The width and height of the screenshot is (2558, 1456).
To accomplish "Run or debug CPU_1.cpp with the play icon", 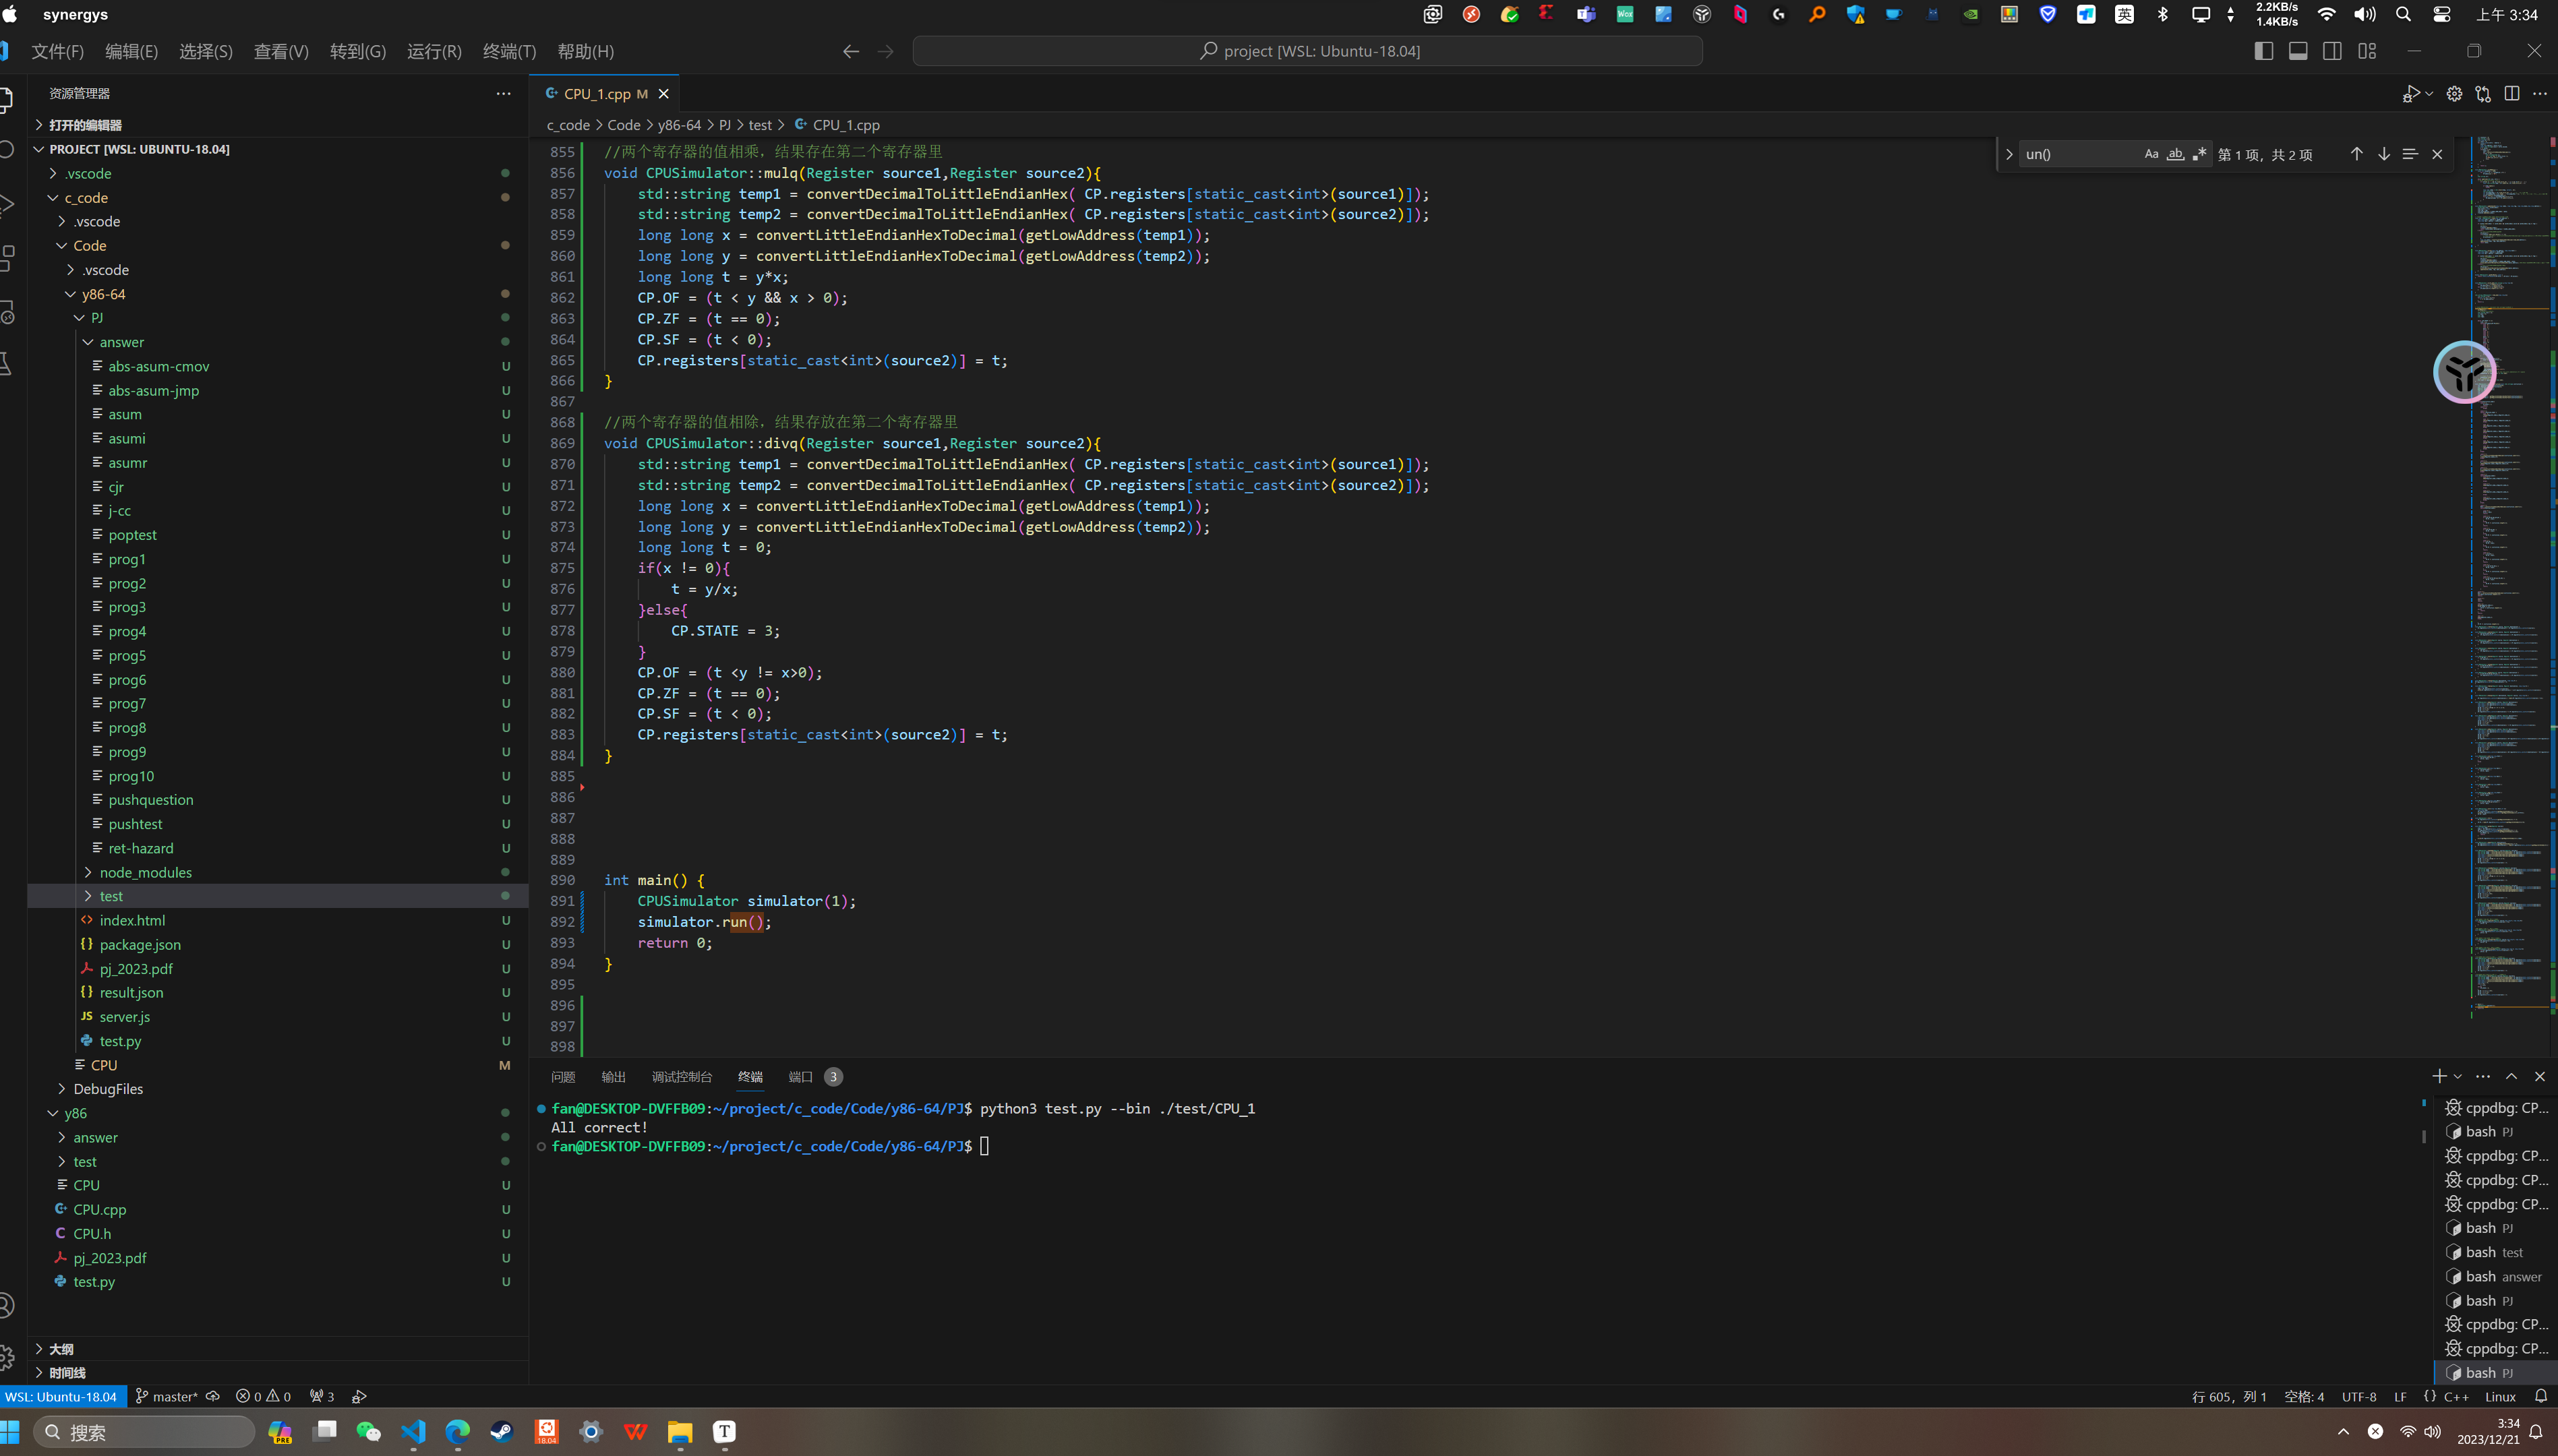I will pyautogui.click(x=2414, y=93).
